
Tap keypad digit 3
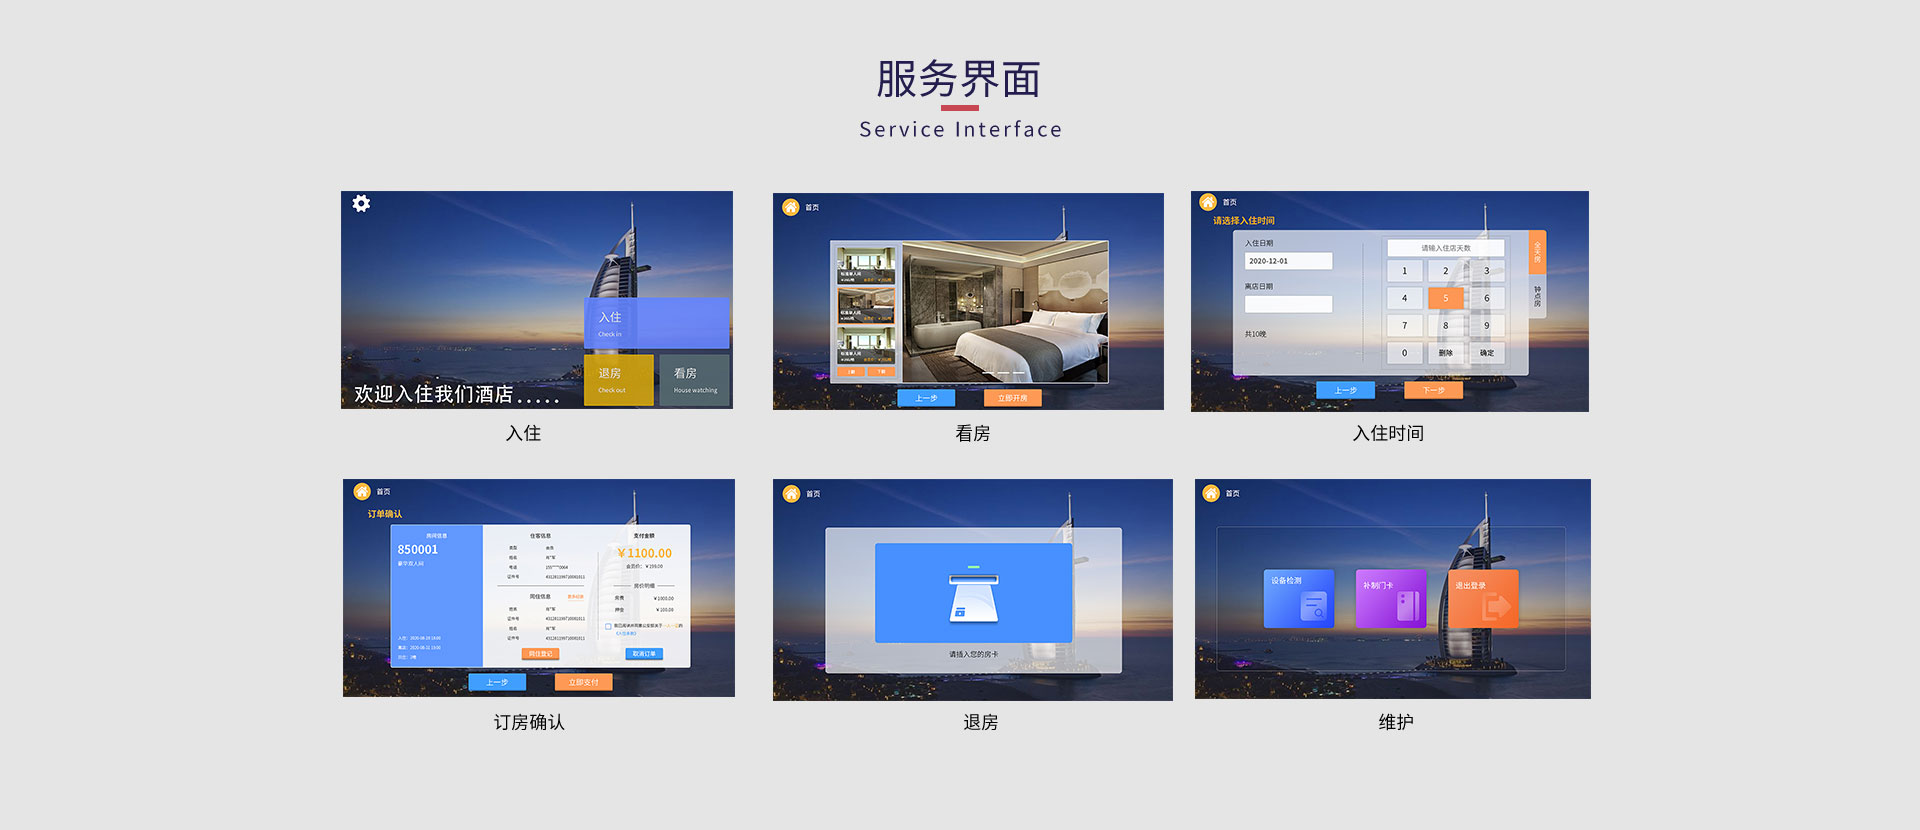coord(1487,271)
